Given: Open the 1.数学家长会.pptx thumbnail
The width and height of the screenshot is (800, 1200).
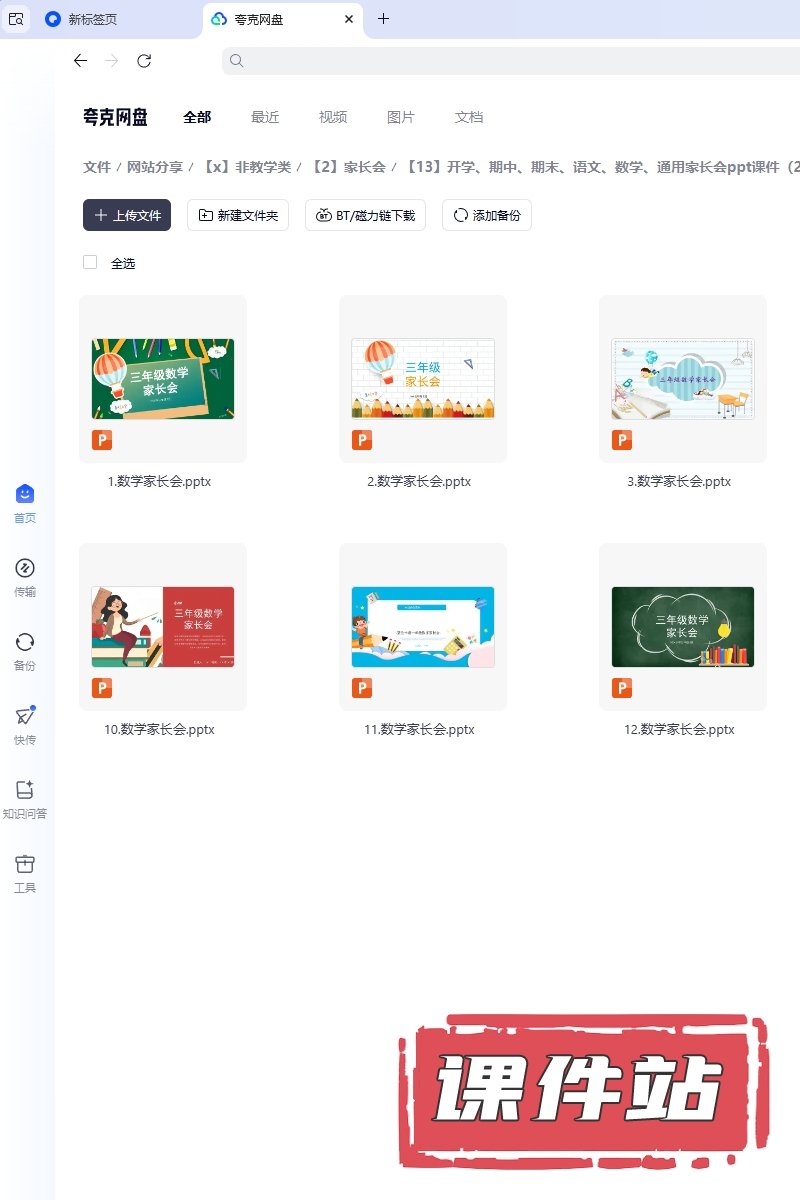Looking at the screenshot, I should pyautogui.click(x=163, y=379).
